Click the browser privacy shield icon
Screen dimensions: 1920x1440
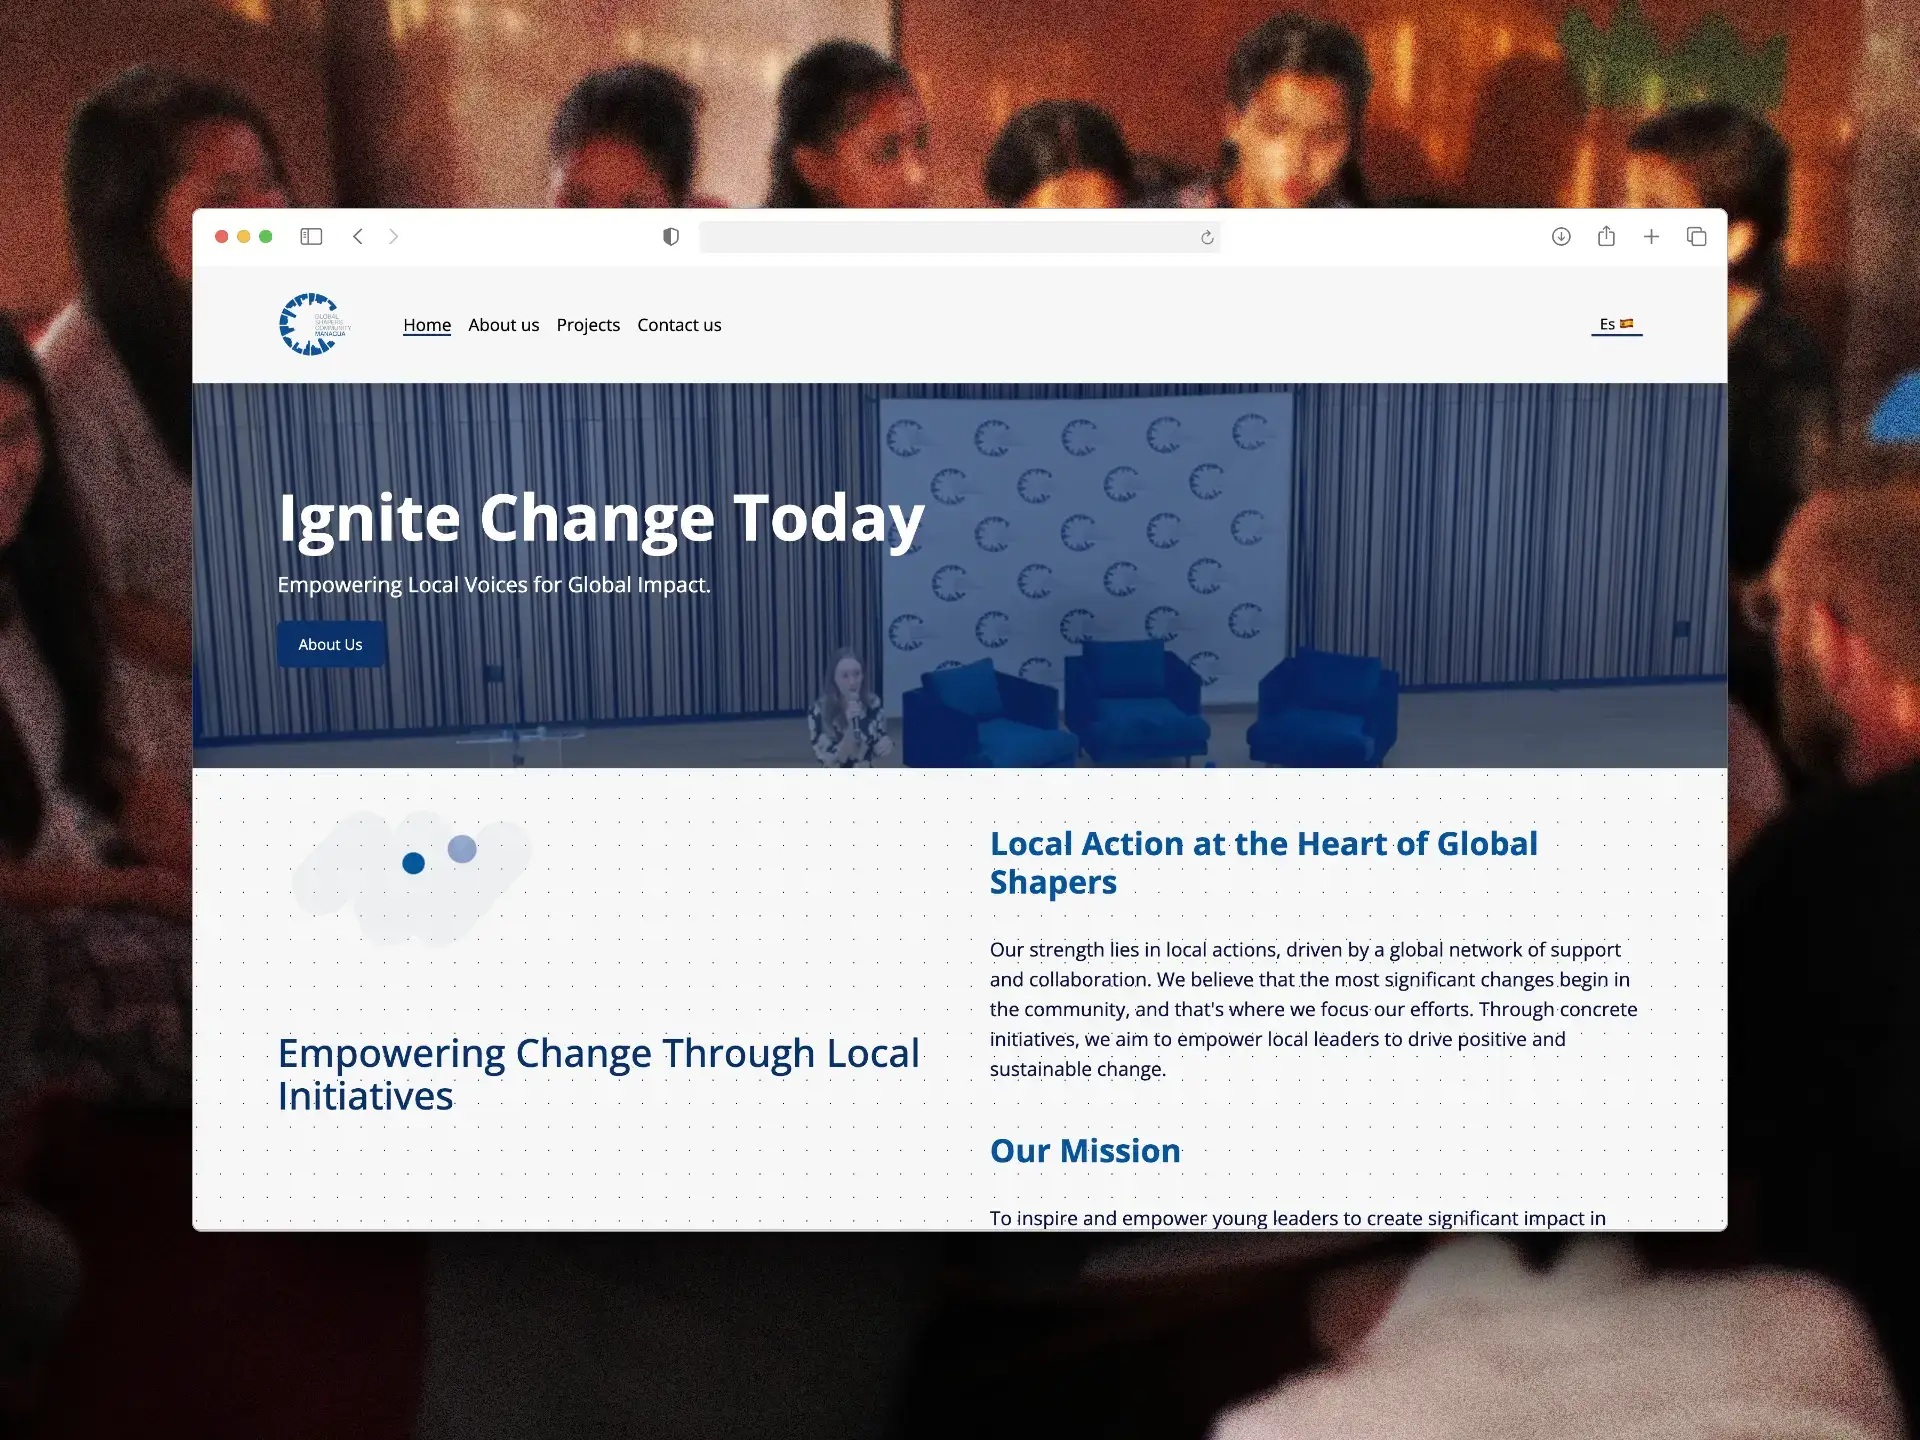[x=671, y=236]
